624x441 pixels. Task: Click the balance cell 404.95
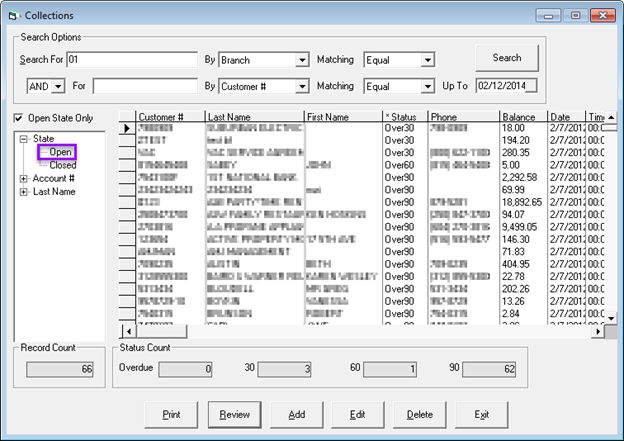(523, 265)
